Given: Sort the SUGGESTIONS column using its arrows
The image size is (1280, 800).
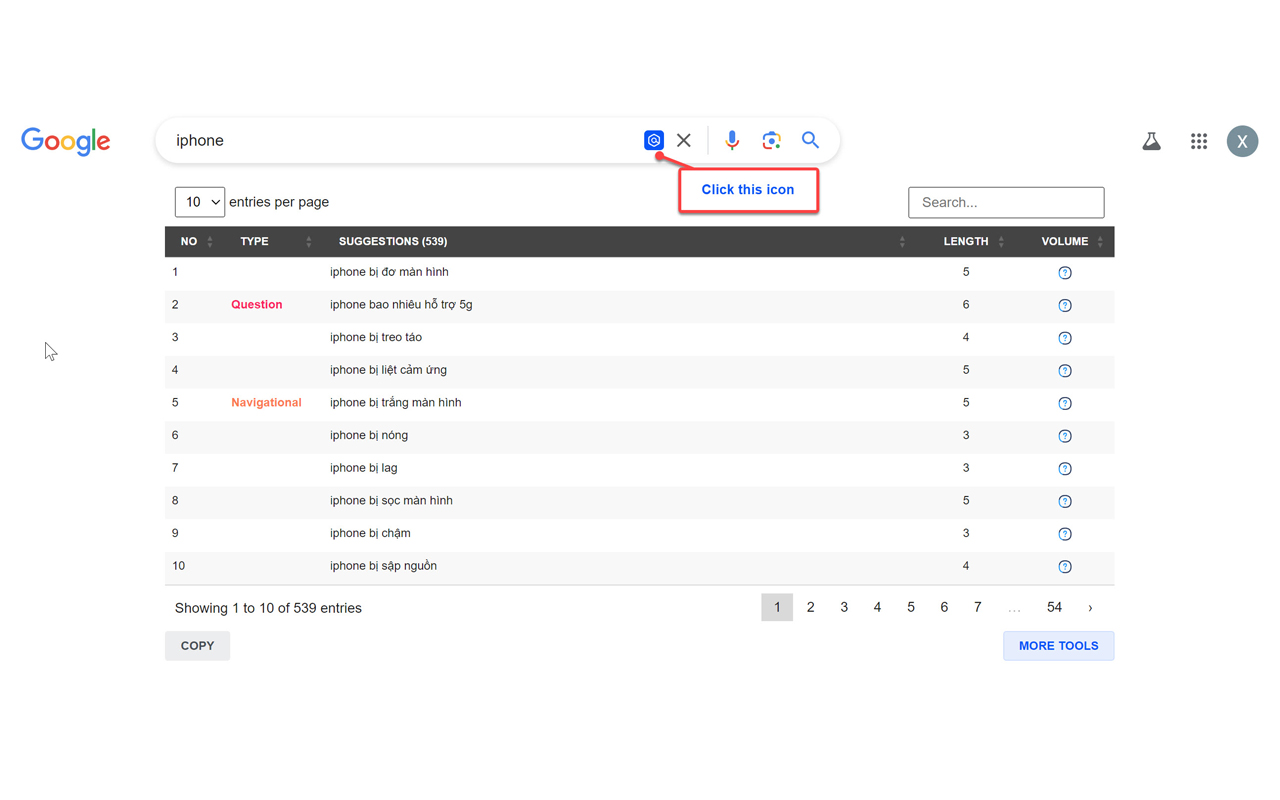Looking at the screenshot, I should (902, 241).
